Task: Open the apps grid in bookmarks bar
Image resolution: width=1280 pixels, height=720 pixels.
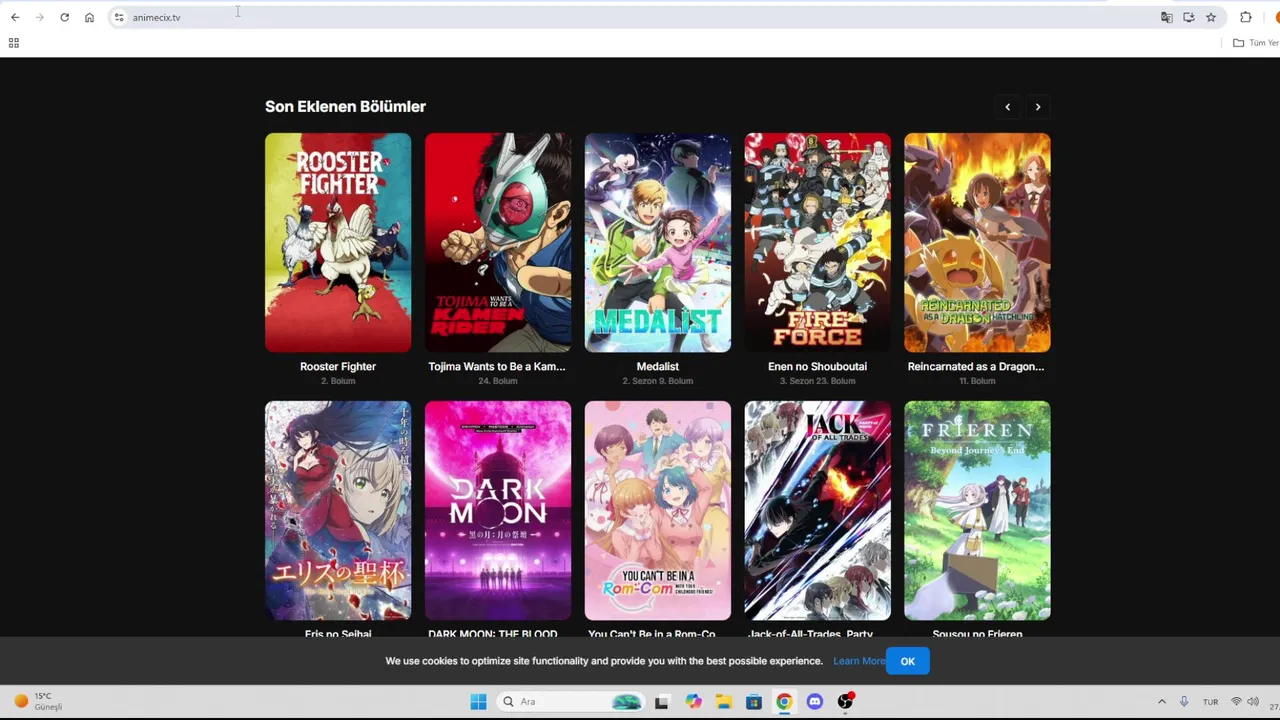Action: coord(13,43)
